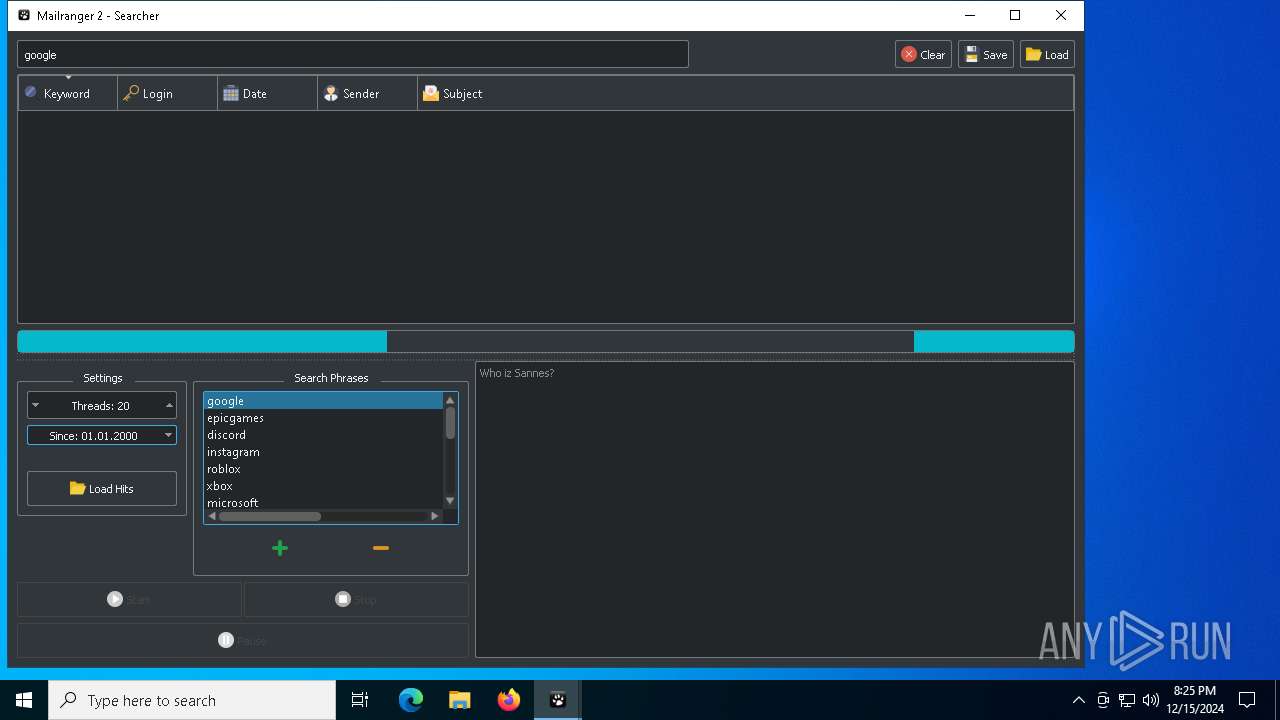The height and width of the screenshot is (720, 1280).
Task: Click phrases list scroll up arrow
Action: [450, 400]
